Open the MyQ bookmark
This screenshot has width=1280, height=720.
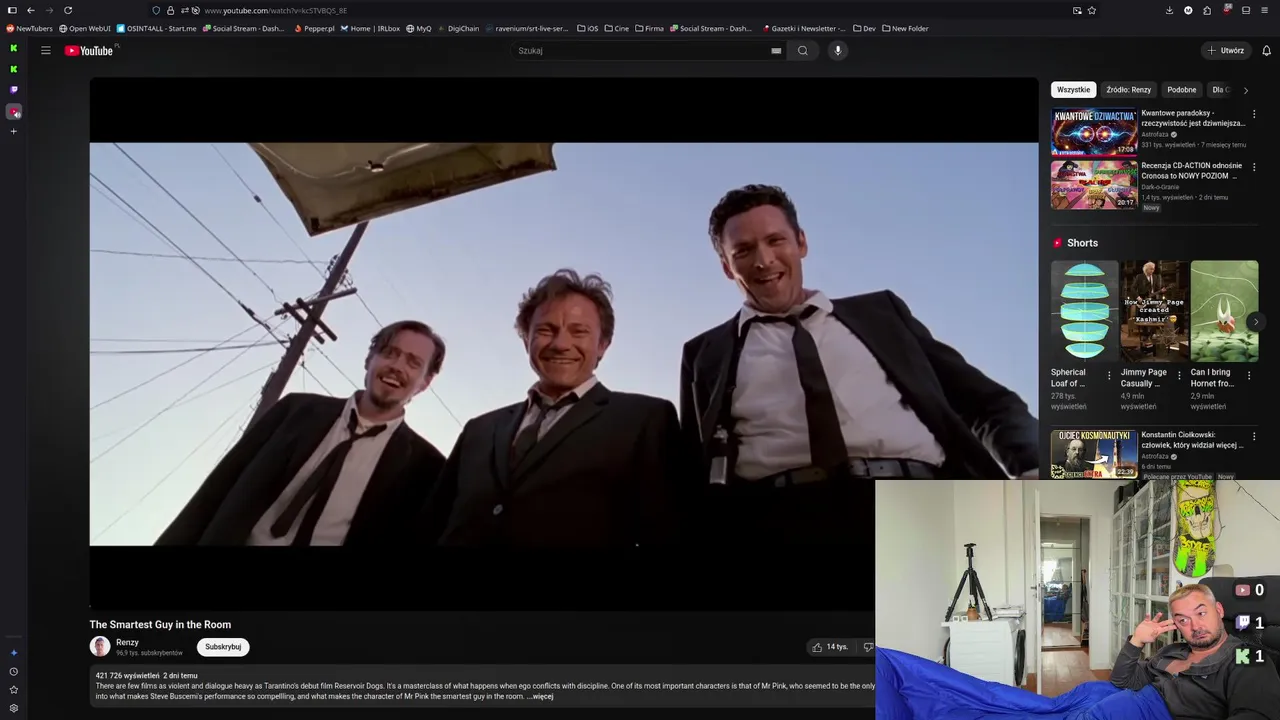[x=418, y=28]
